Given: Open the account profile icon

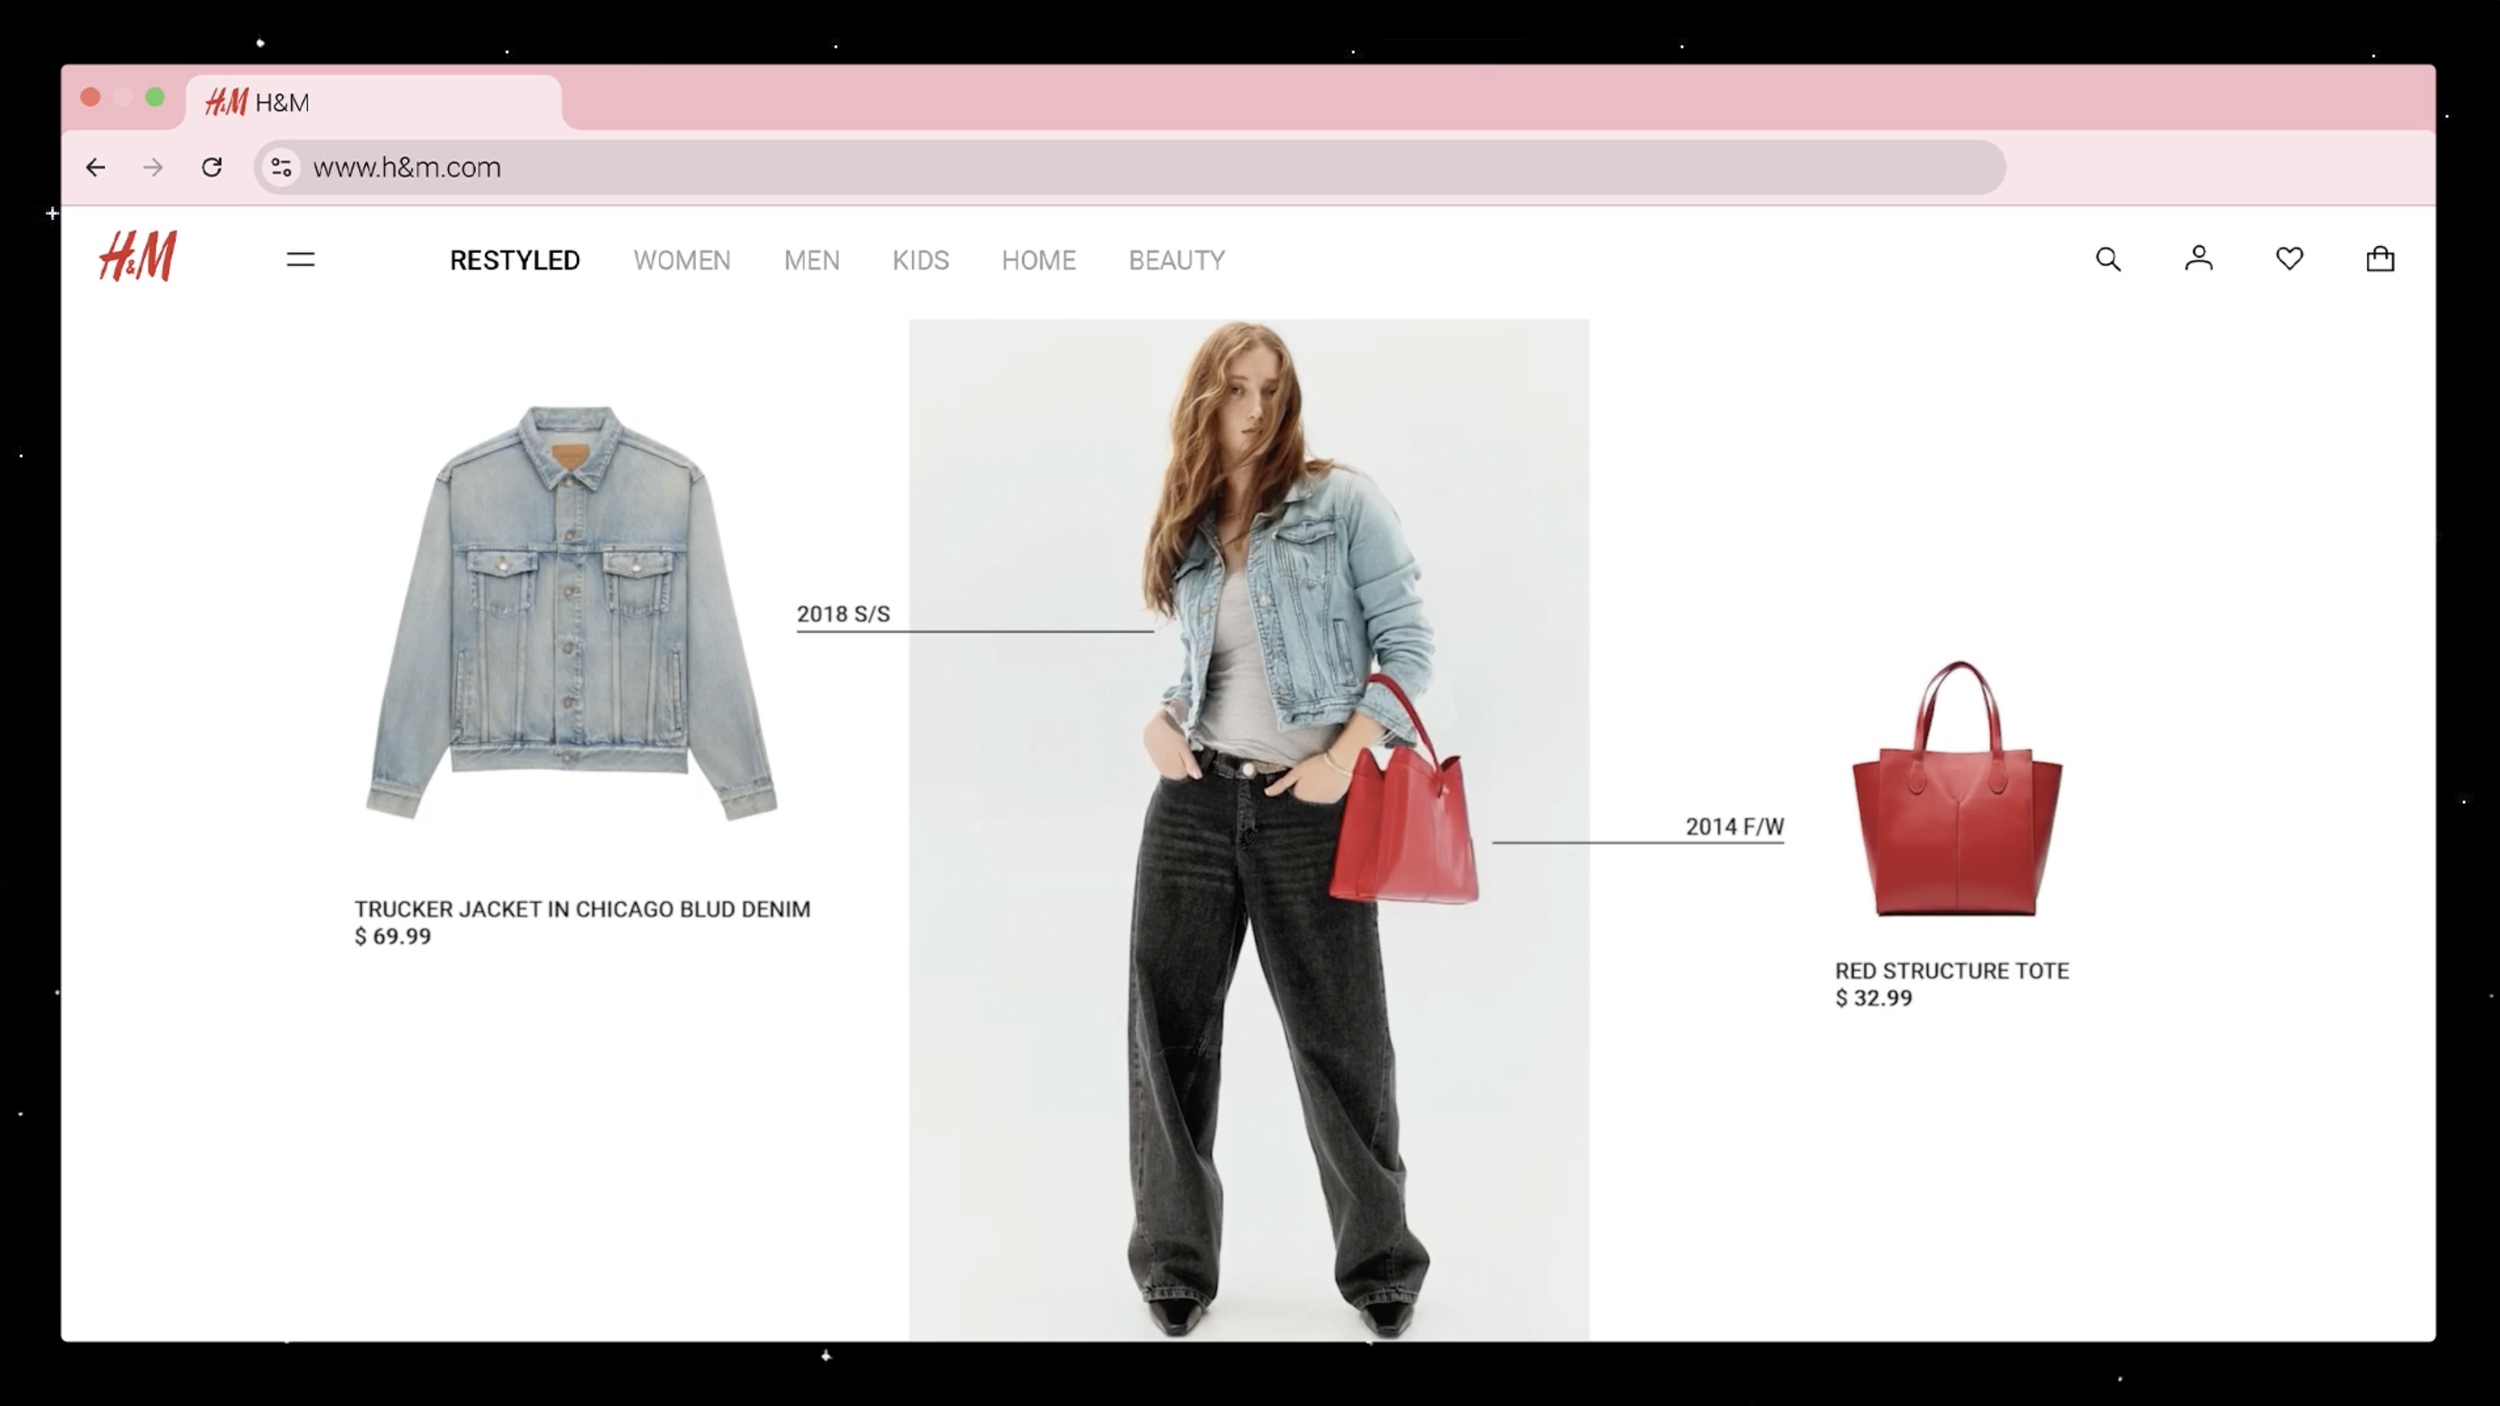Looking at the screenshot, I should [x=2198, y=259].
